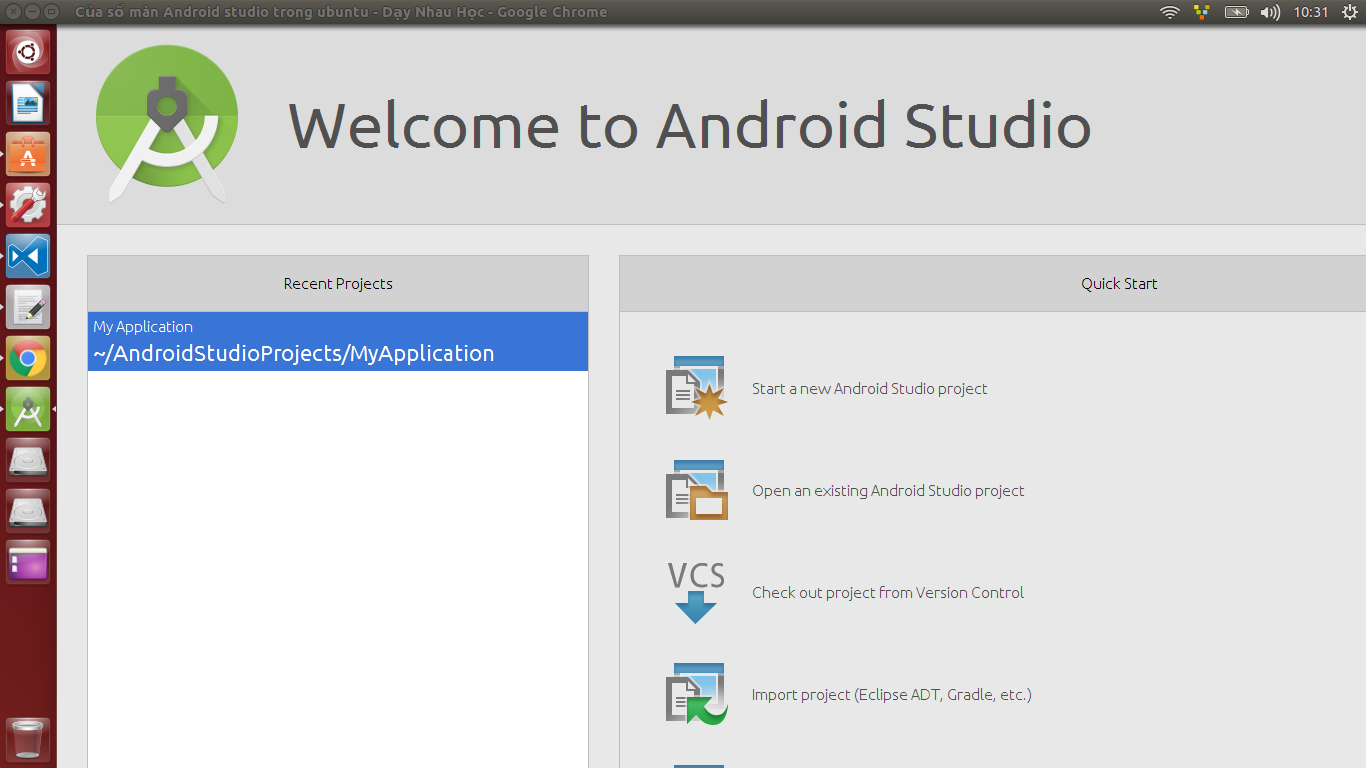
Task: Click the Quick Start panel header
Action: click(x=1119, y=283)
